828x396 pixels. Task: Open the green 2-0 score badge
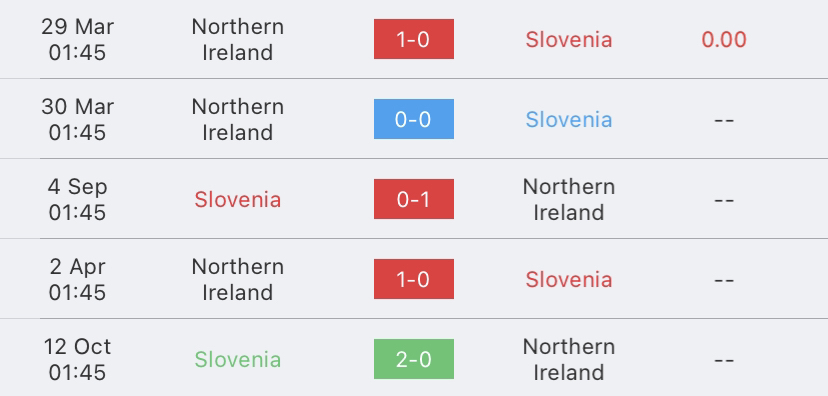click(x=413, y=359)
